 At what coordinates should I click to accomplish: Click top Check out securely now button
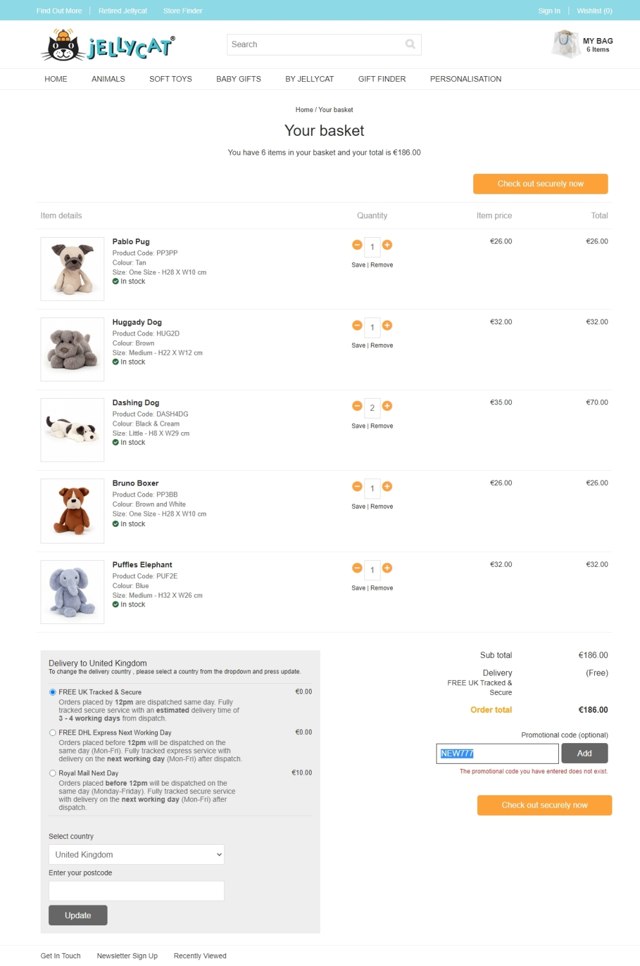540,184
